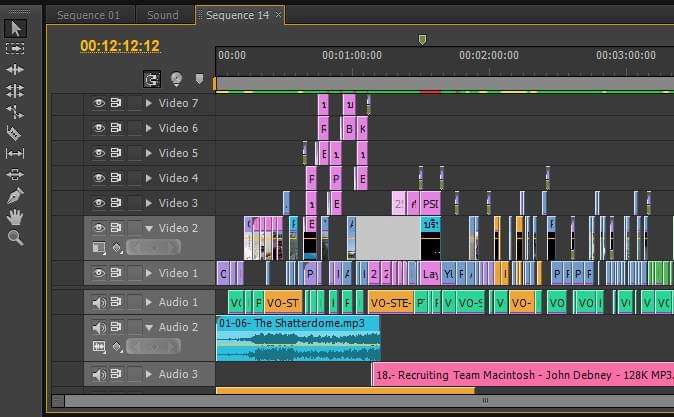Toggle sync lock on Video 6
The width and height of the screenshot is (674, 417).
[x=116, y=128]
